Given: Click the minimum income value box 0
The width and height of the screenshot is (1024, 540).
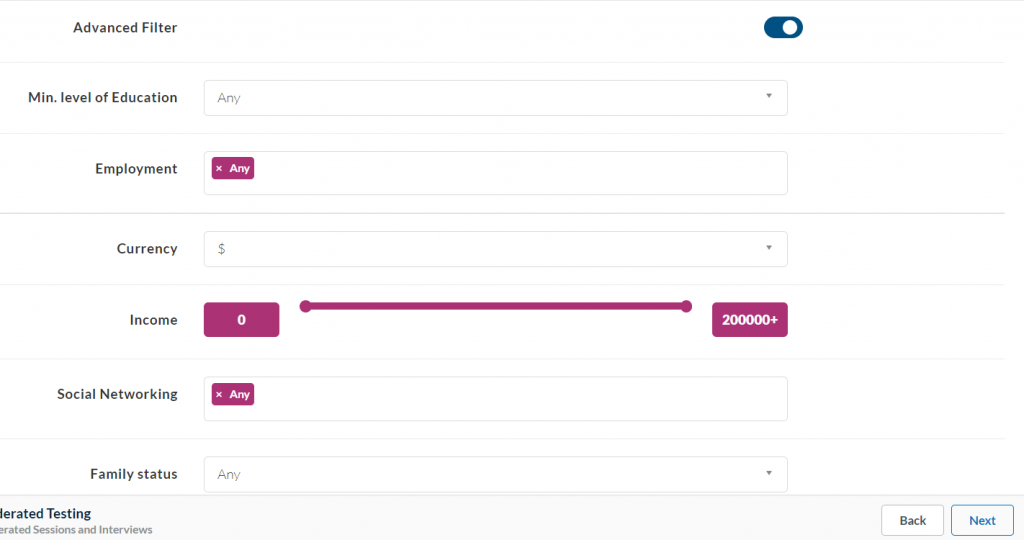Looking at the screenshot, I should 241,320.
